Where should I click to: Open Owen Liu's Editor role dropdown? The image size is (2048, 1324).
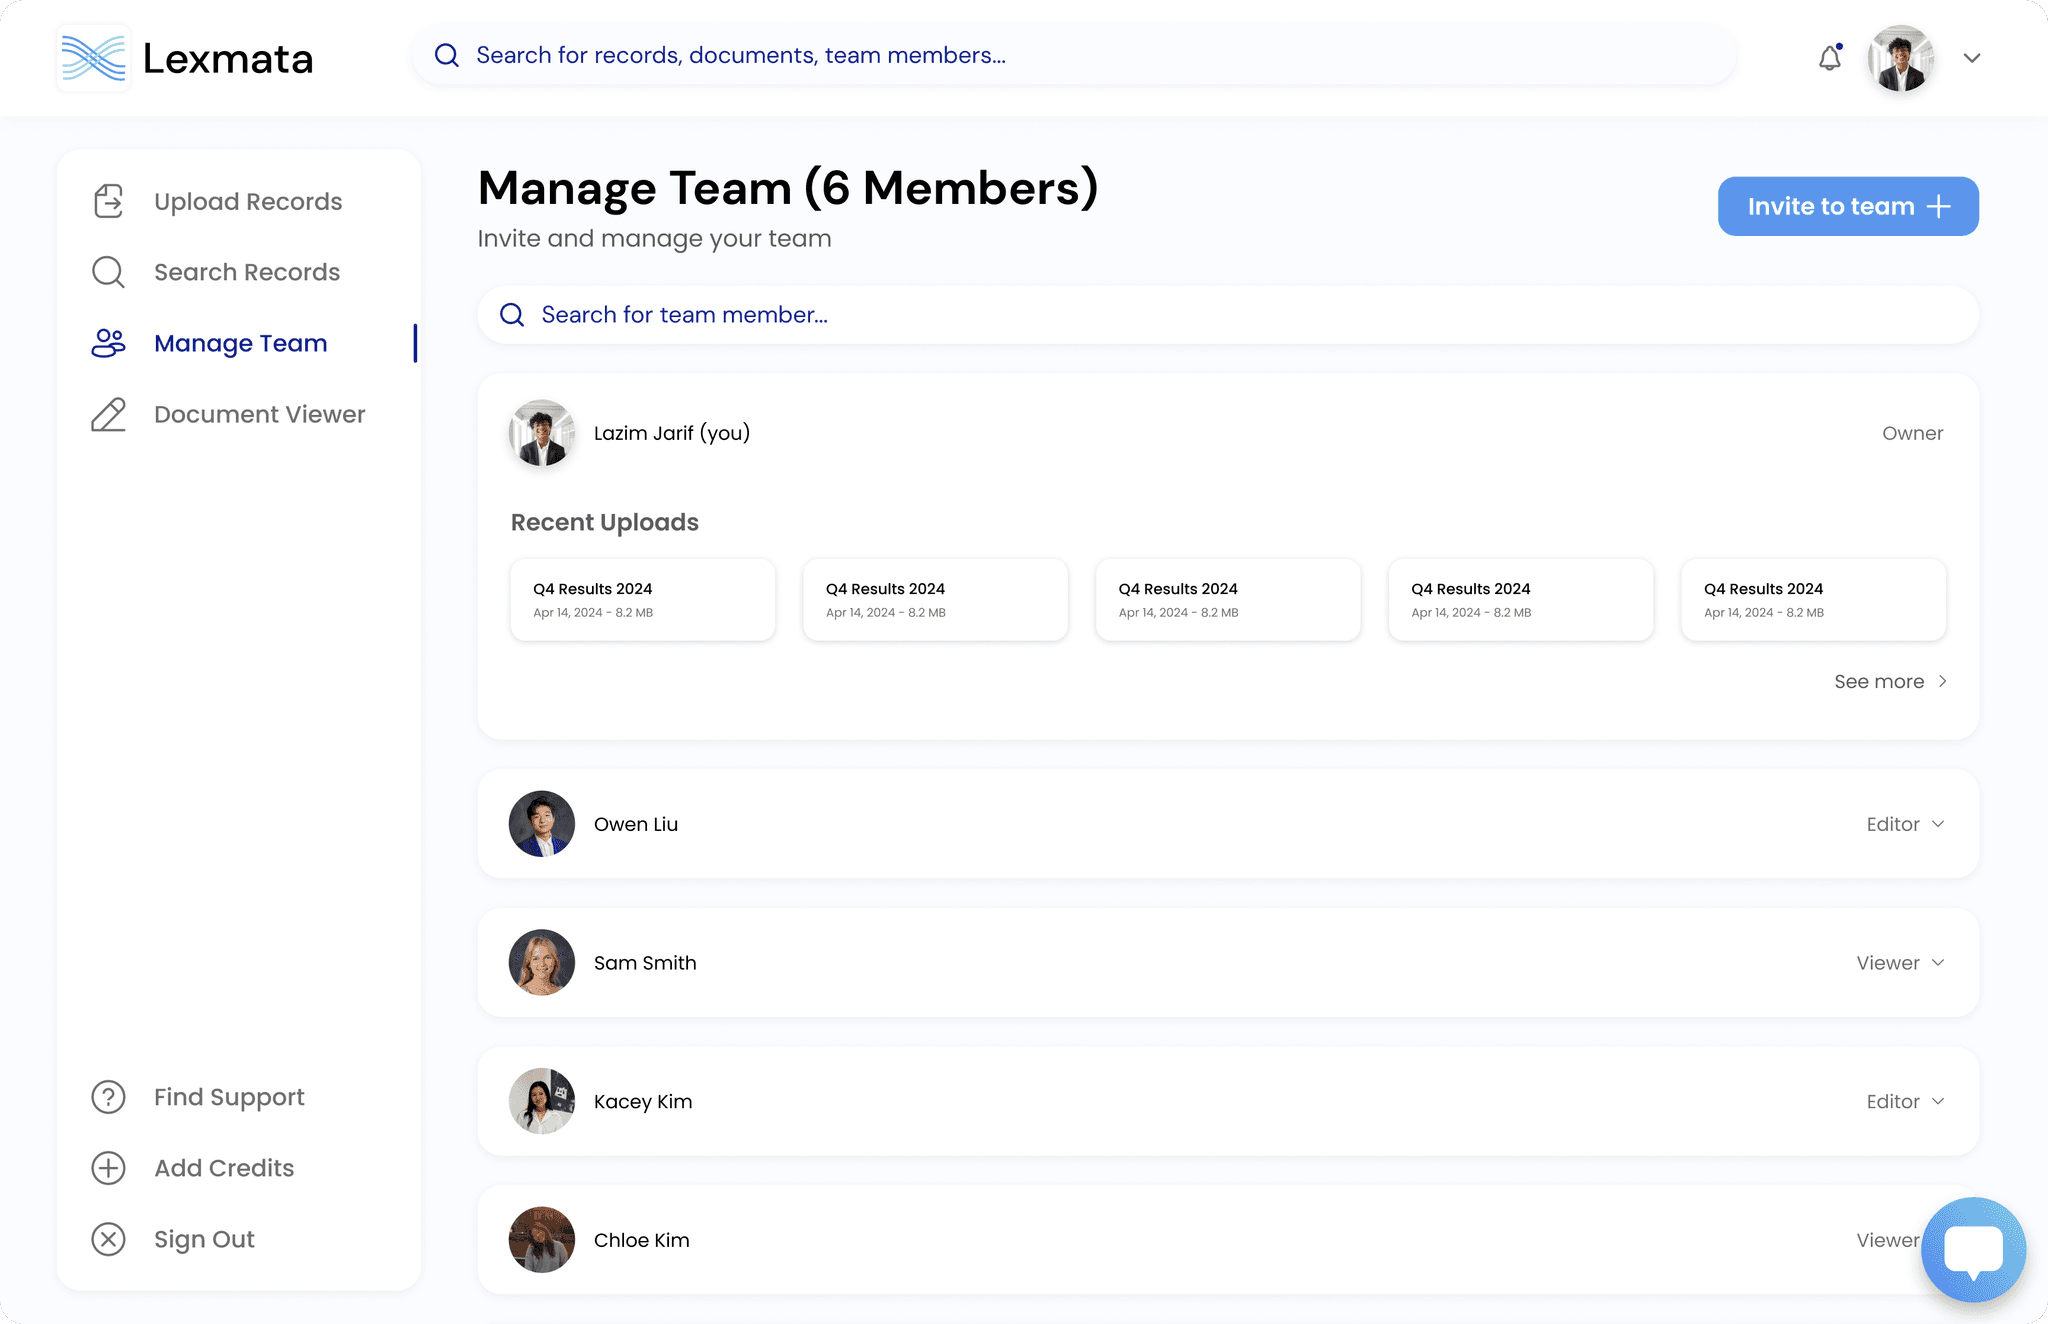coord(1905,824)
